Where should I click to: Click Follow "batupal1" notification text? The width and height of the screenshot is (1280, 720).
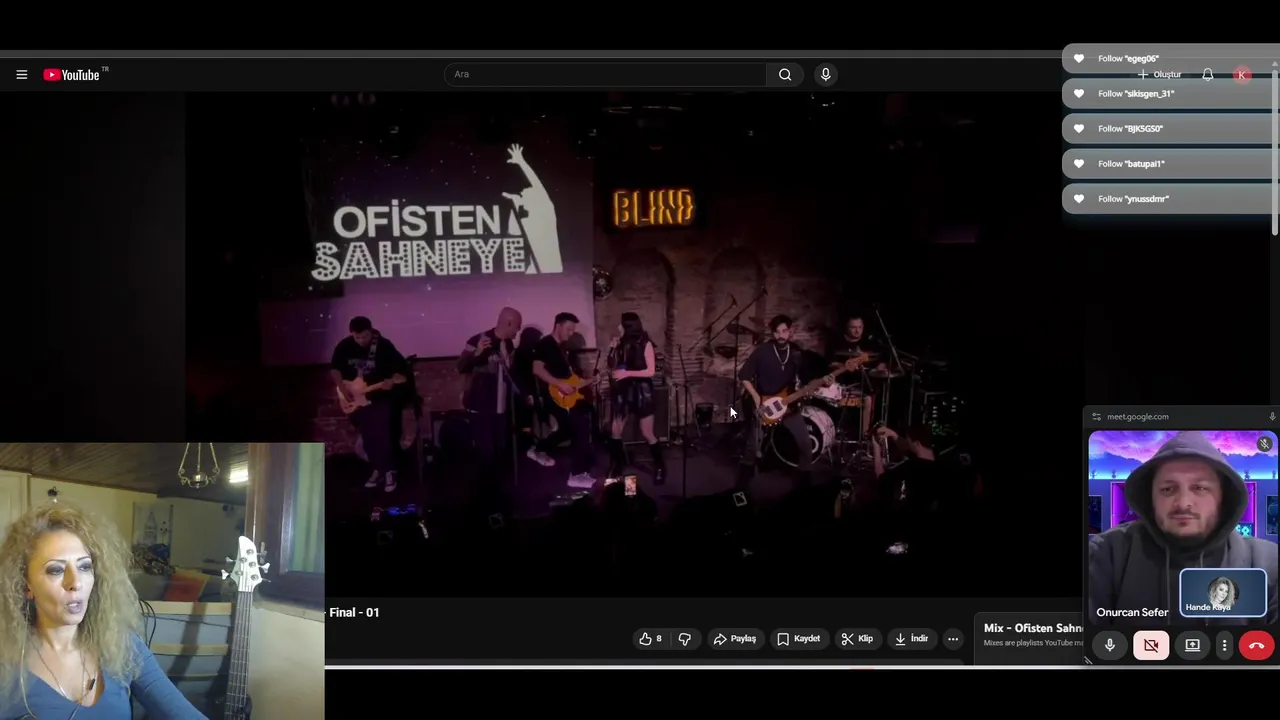click(x=1131, y=164)
